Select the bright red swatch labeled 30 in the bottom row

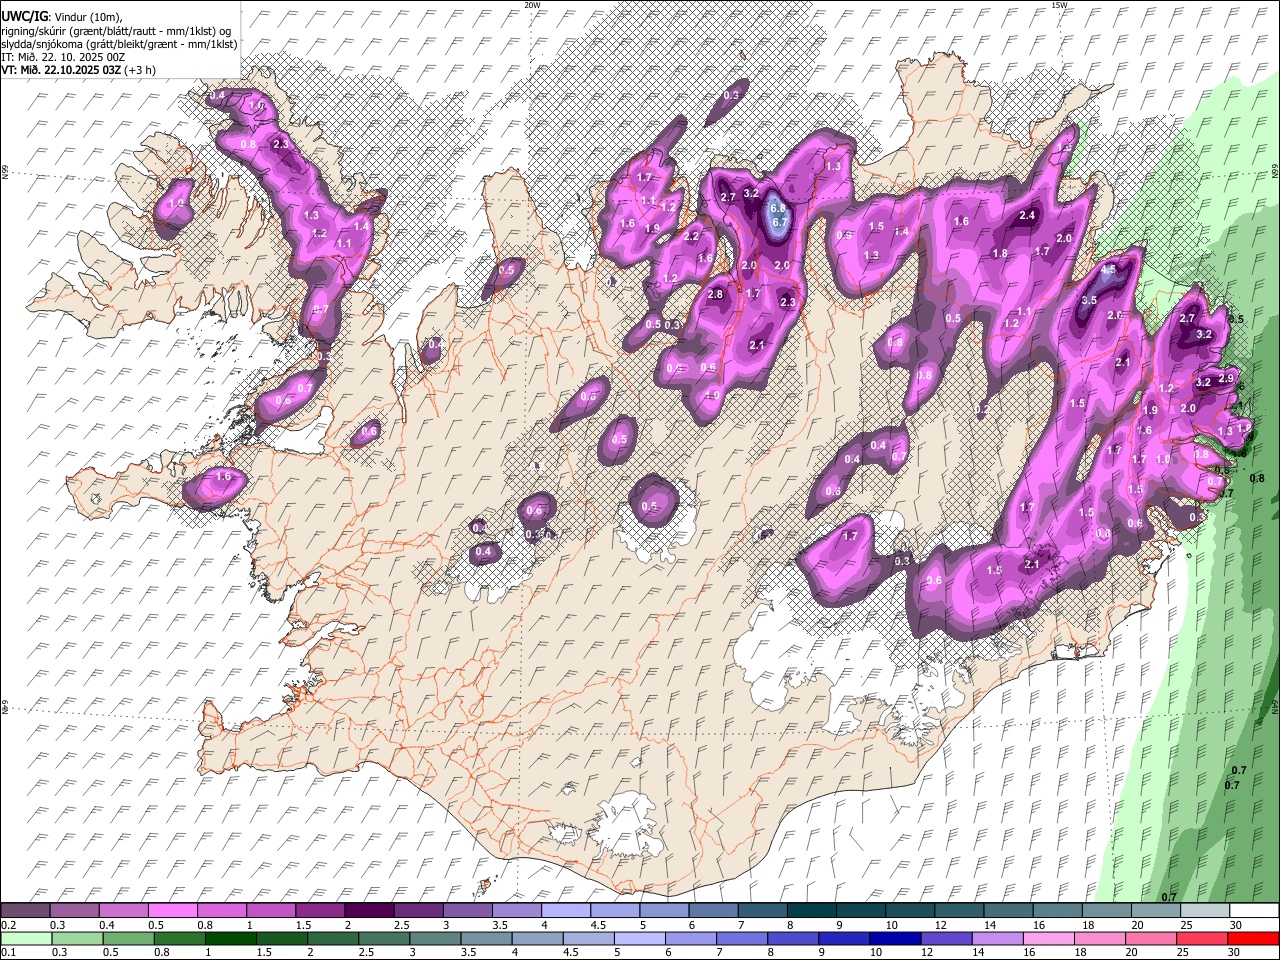(1254, 939)
